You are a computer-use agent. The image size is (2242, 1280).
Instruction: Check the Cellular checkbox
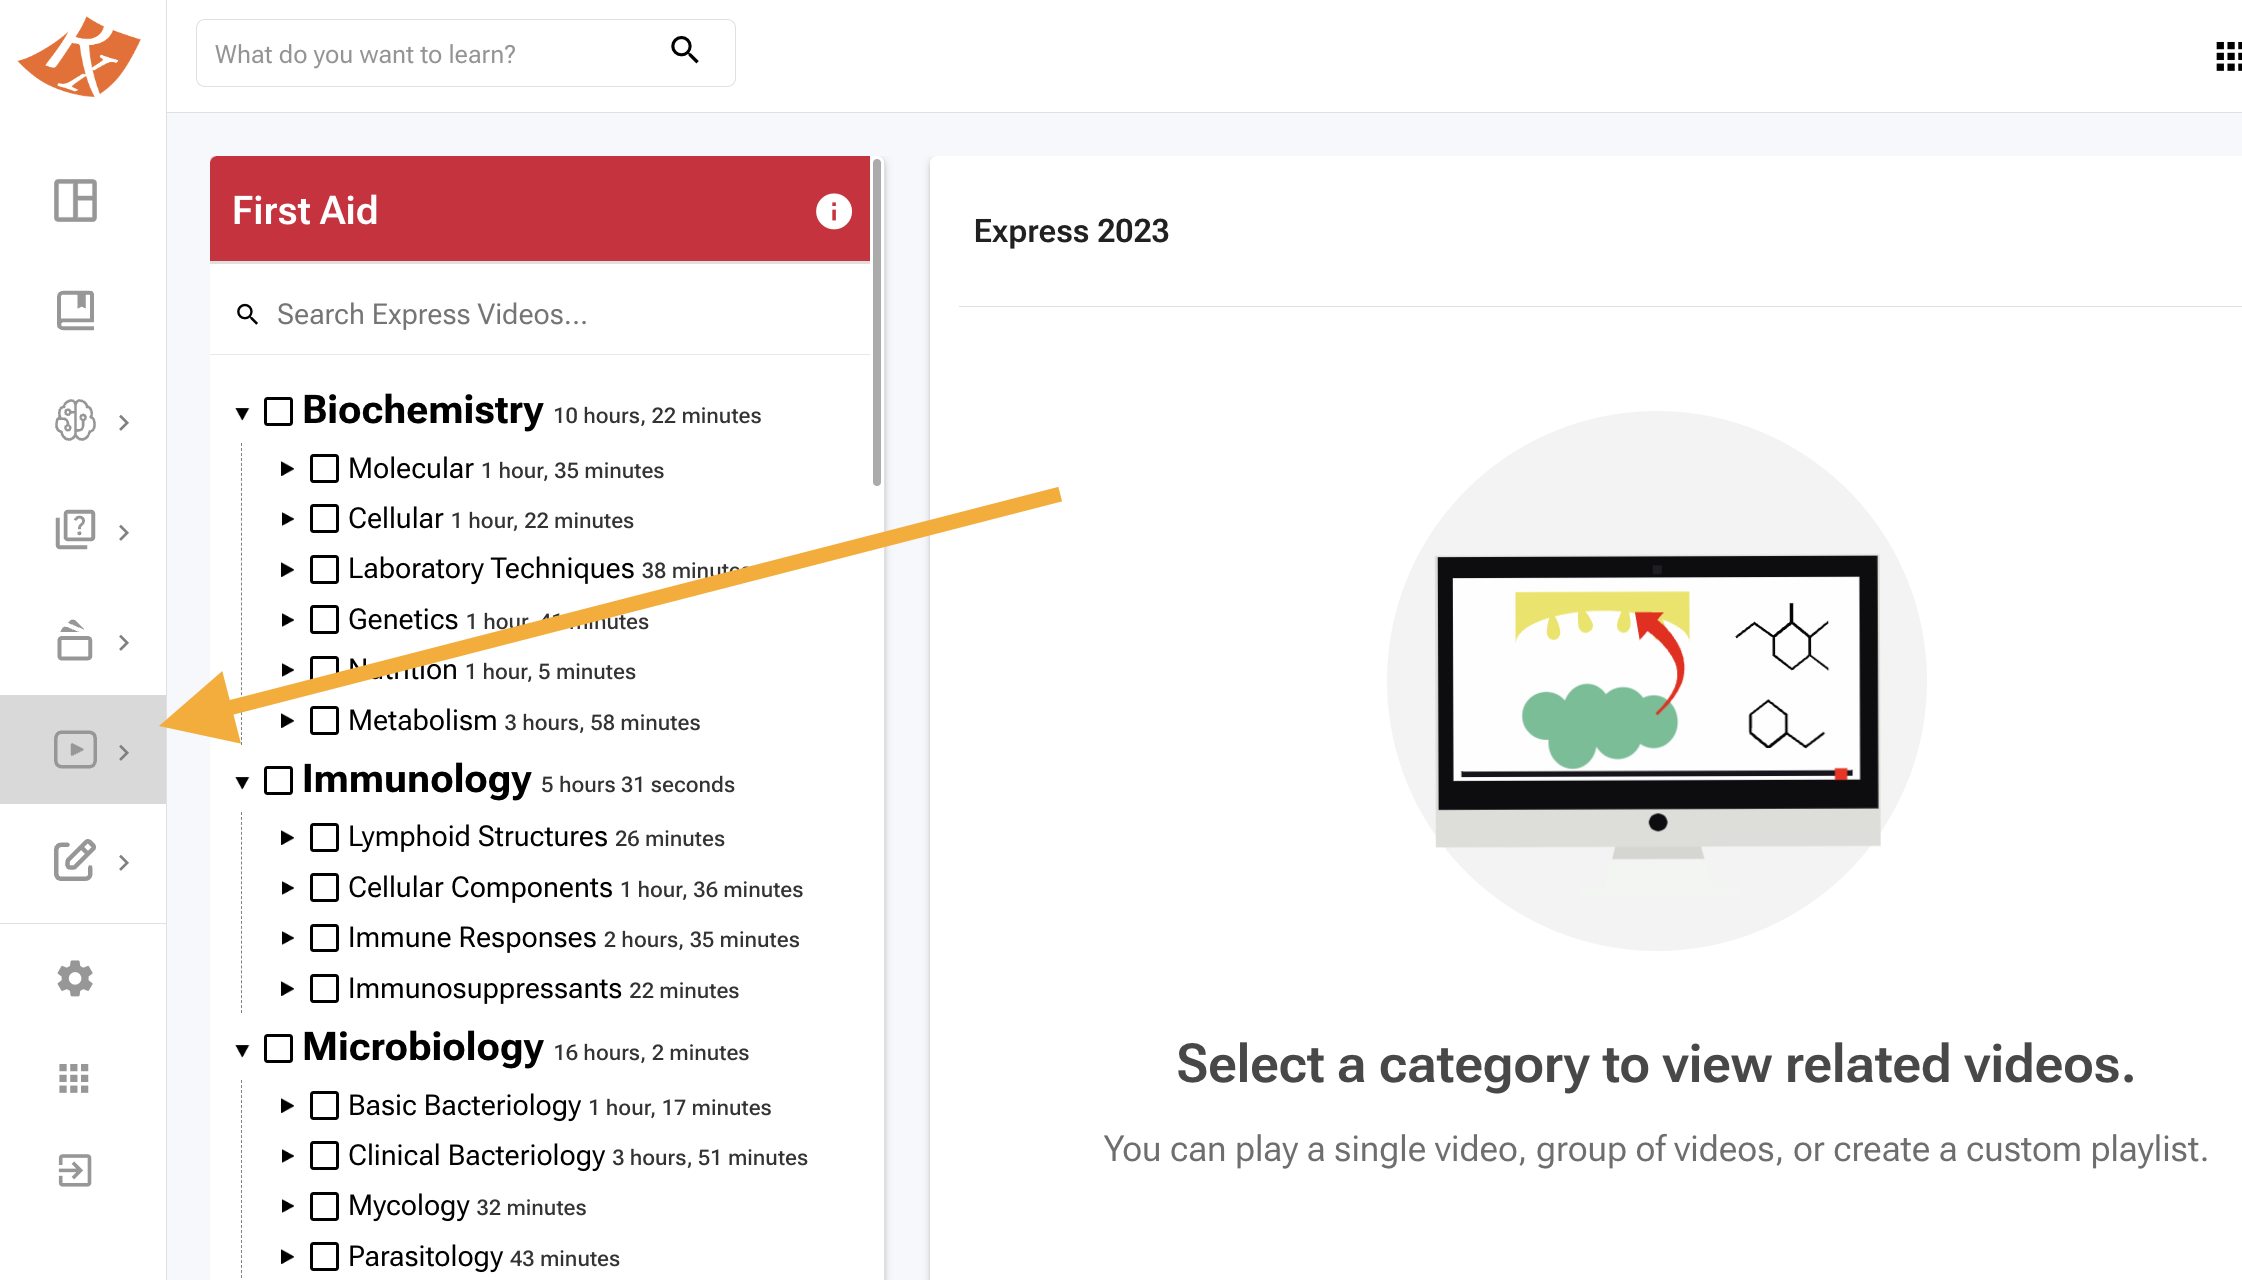325,518
